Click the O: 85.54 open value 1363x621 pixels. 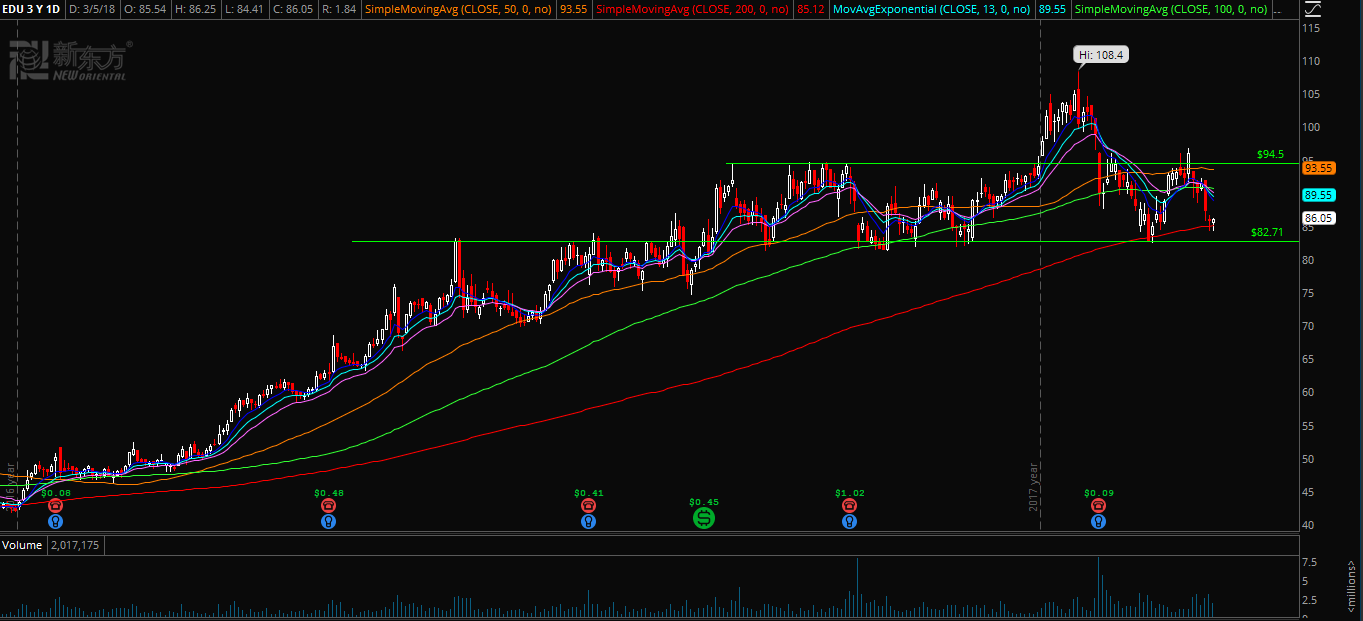click(x=146, y=9)
